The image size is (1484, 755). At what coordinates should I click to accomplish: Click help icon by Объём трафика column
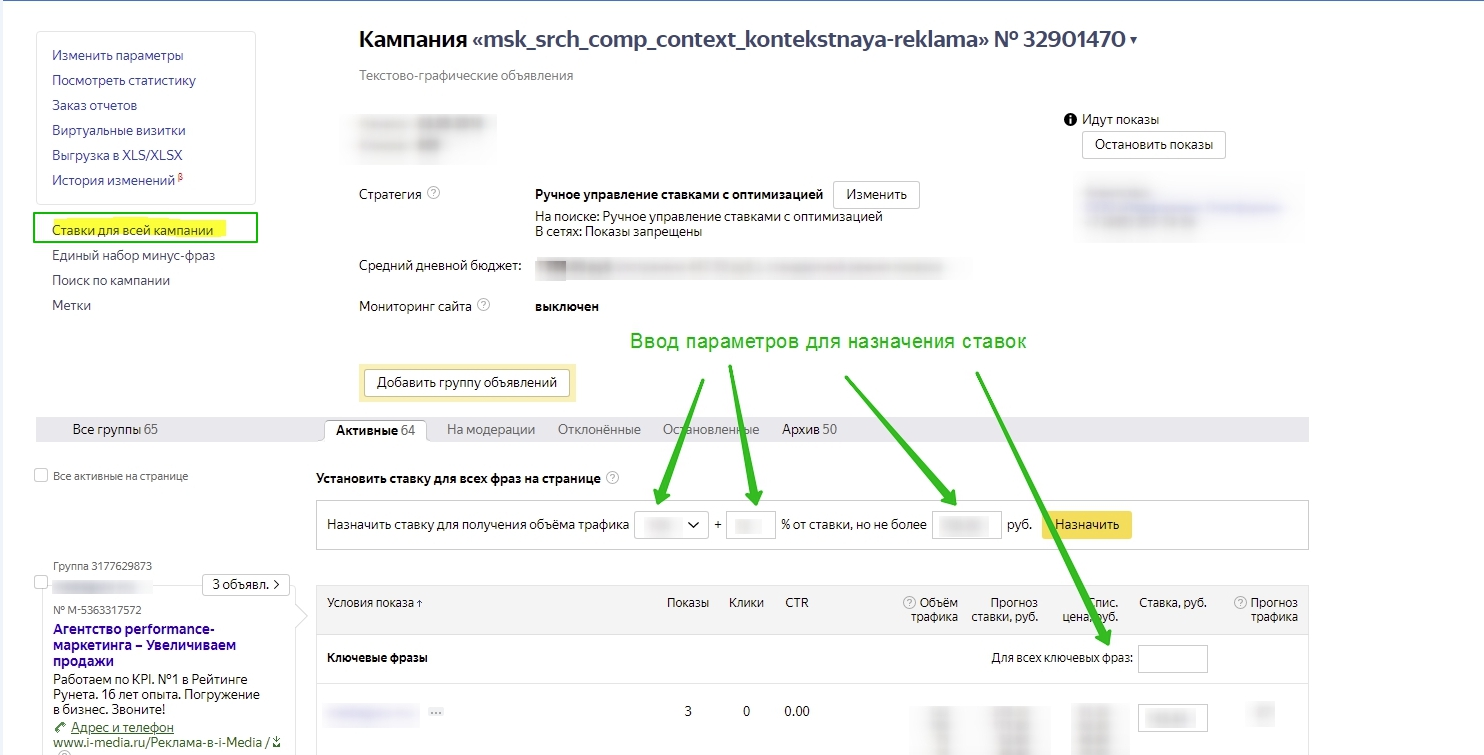point(909,603)
